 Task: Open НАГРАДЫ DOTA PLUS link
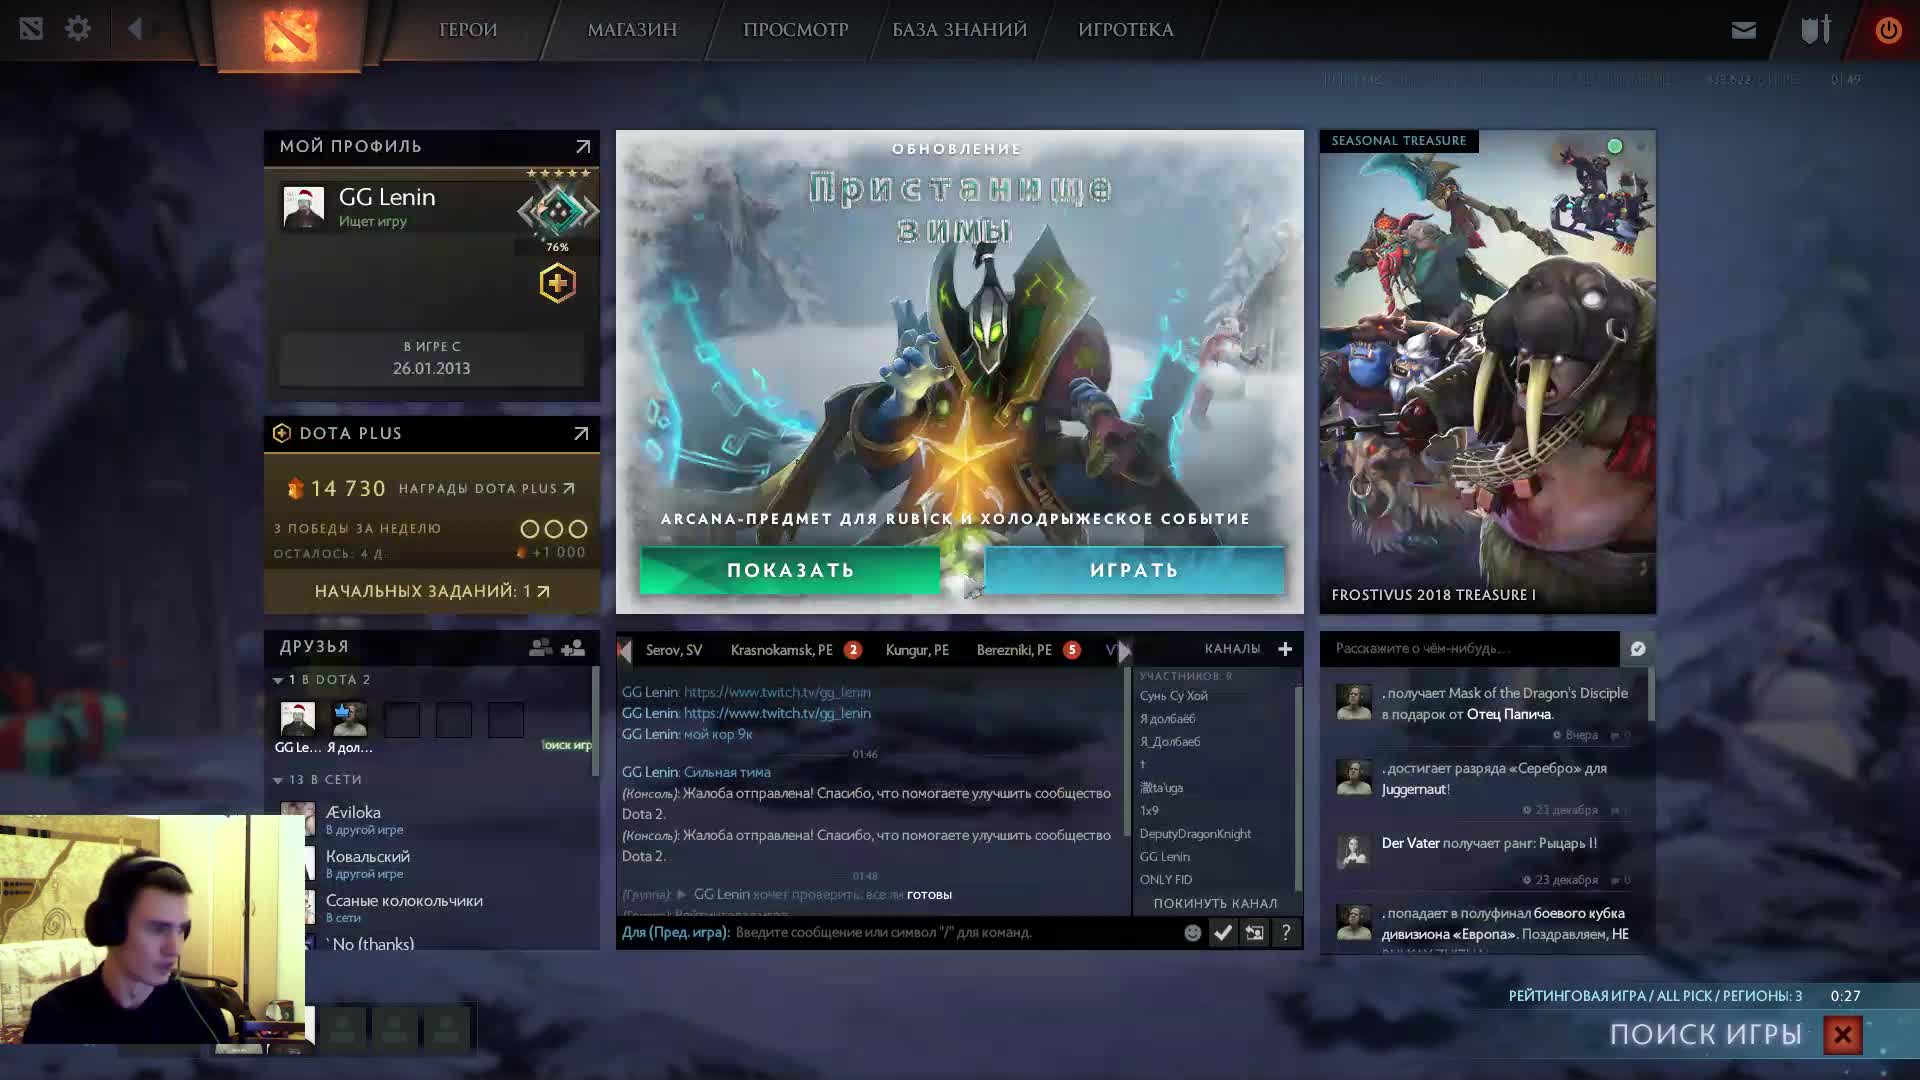(x=487, y=489)
